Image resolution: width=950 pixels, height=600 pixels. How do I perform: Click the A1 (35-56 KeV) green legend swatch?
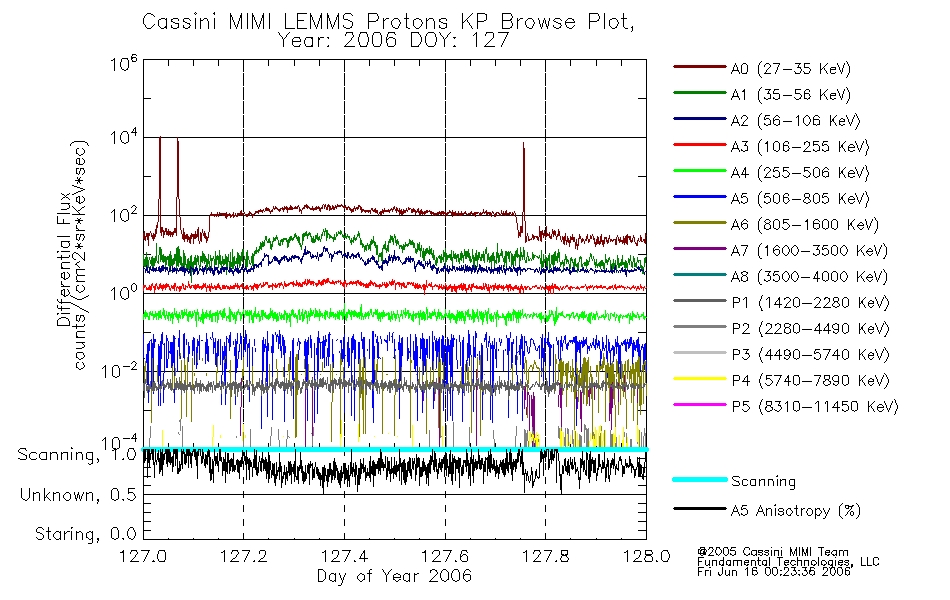pyautogui.click(x=699, y=93)
